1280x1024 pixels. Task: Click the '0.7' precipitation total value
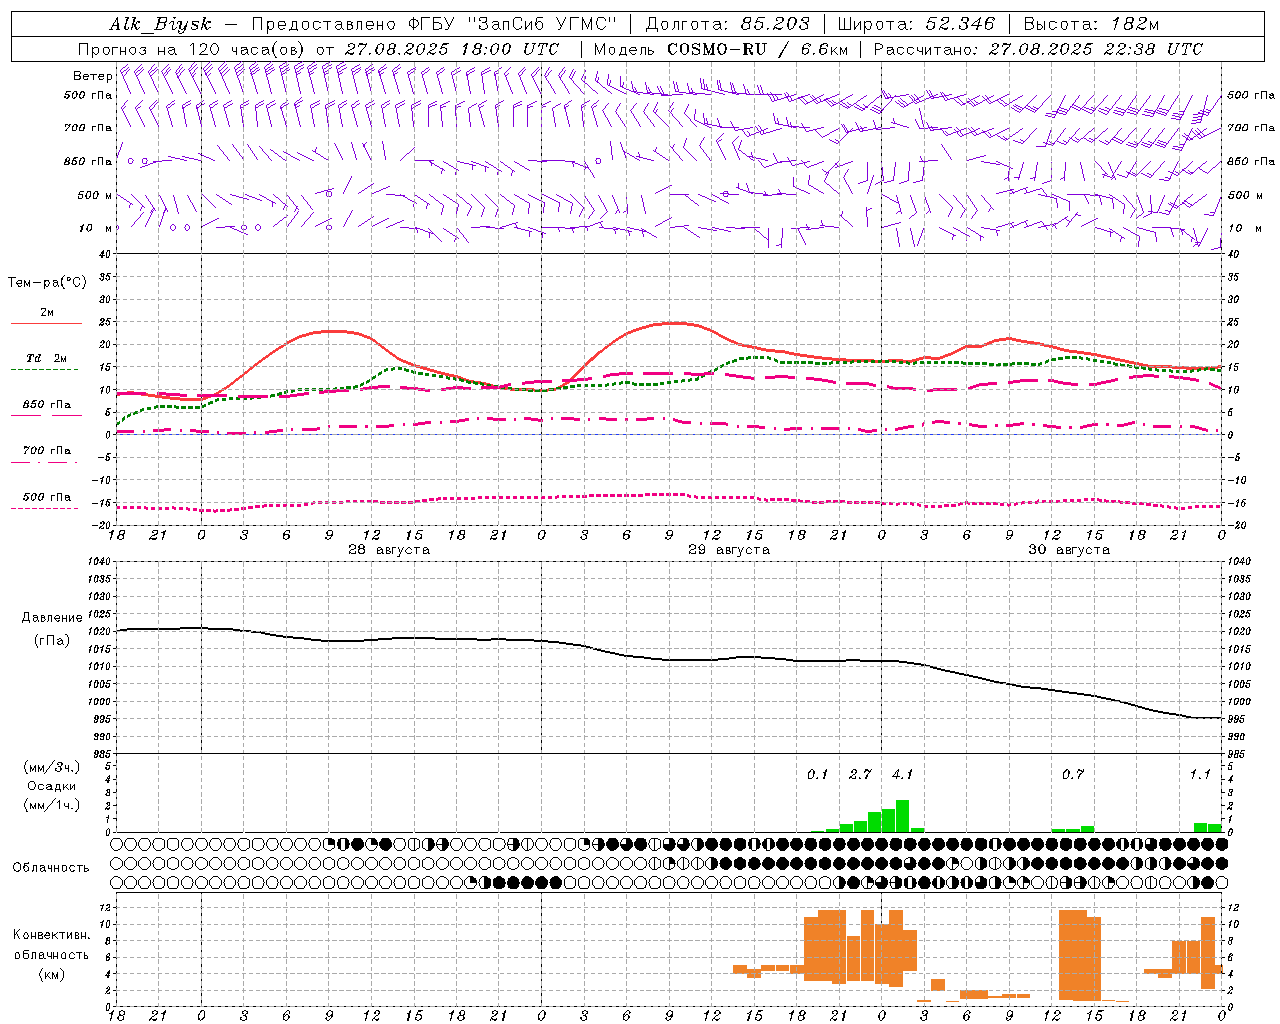[1073, 775]
